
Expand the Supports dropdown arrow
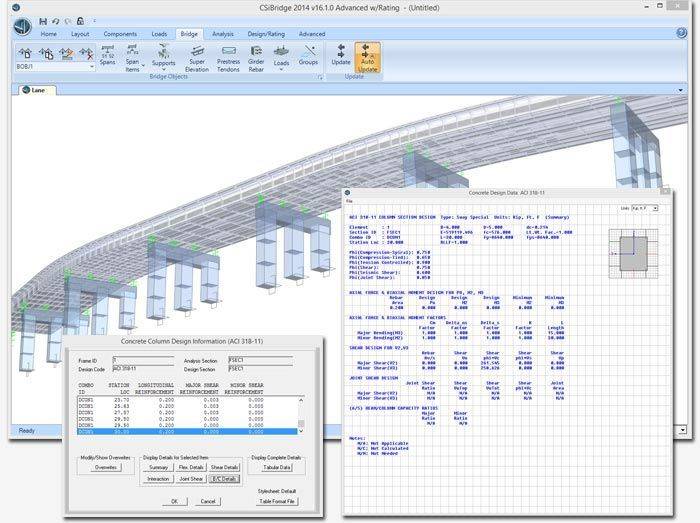(x=163, y=70)
